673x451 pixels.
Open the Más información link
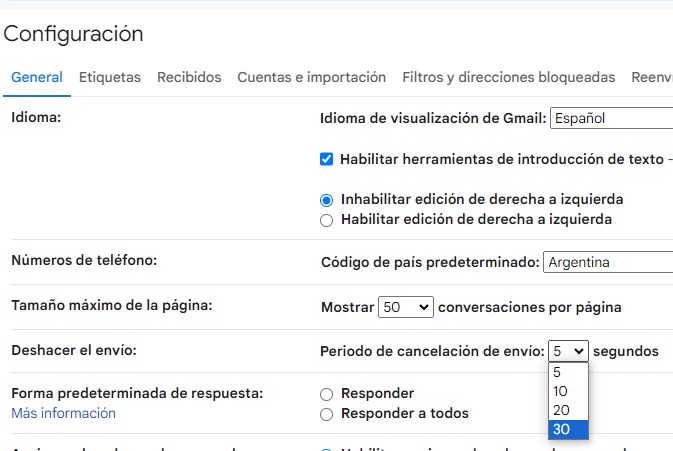[x=63, y=413]
